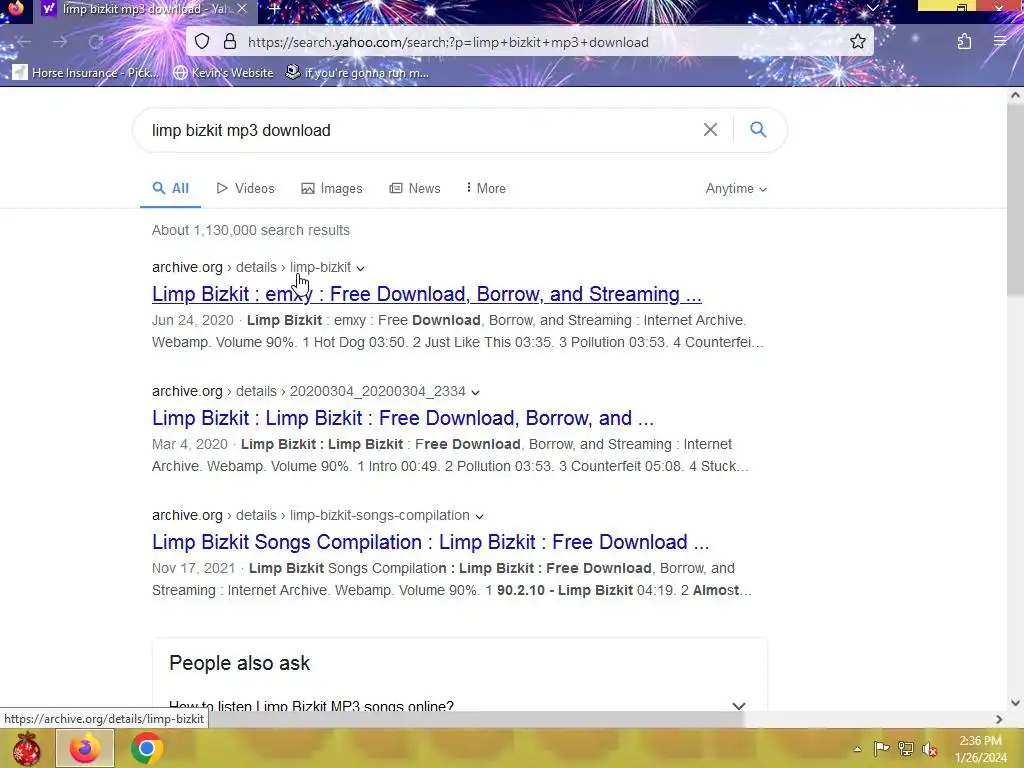
Task: Click the Action Center flag tray icon
Action: coord(881,748)
